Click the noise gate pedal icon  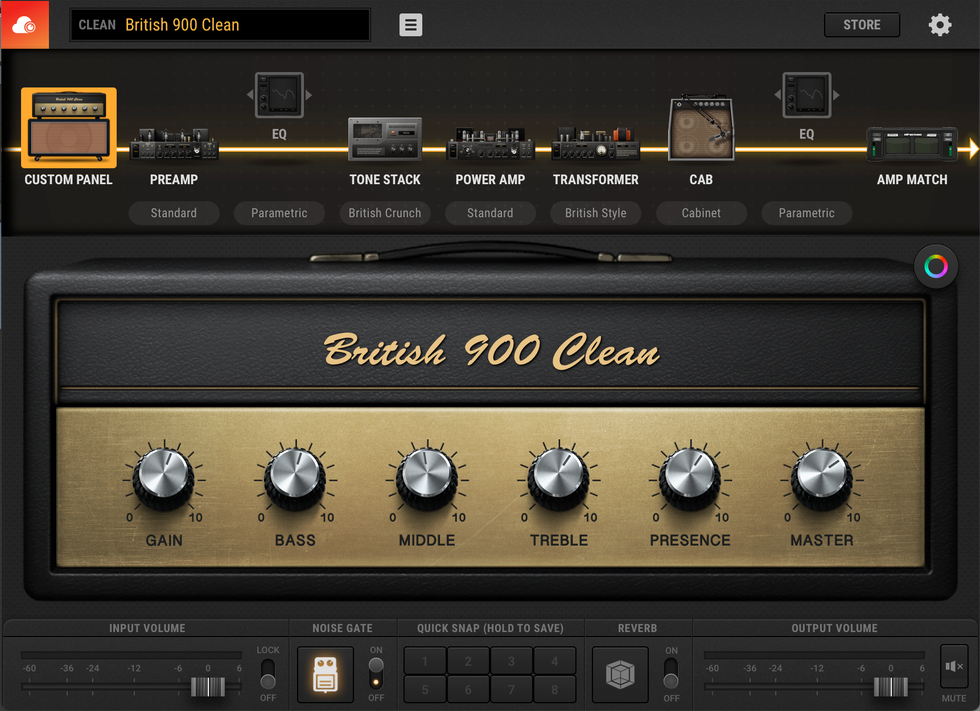(x=325, y=675)
